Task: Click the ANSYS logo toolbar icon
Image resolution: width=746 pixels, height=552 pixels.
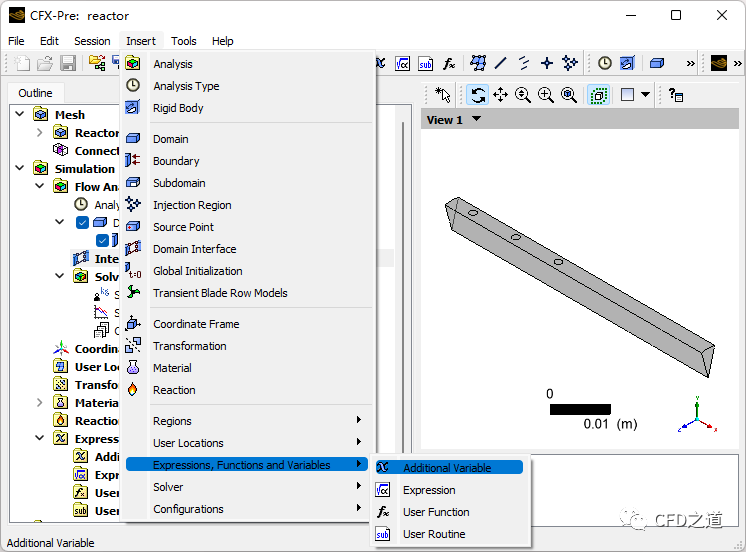Action: click(718, 63)
